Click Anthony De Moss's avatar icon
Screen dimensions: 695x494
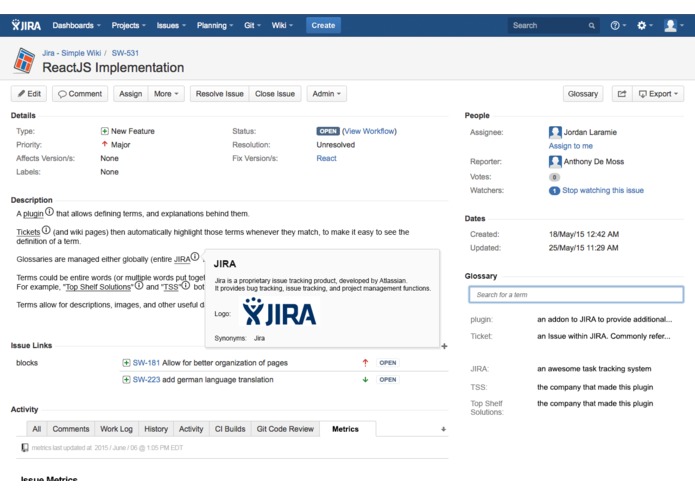pos(555,161)
